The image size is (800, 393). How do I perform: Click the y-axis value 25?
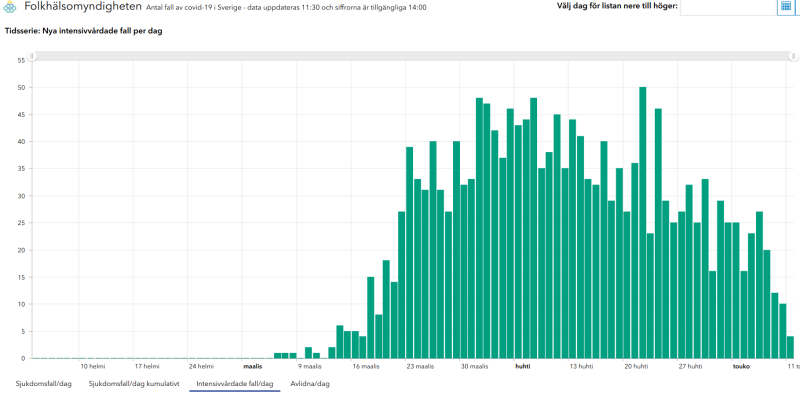pos(21,223)
